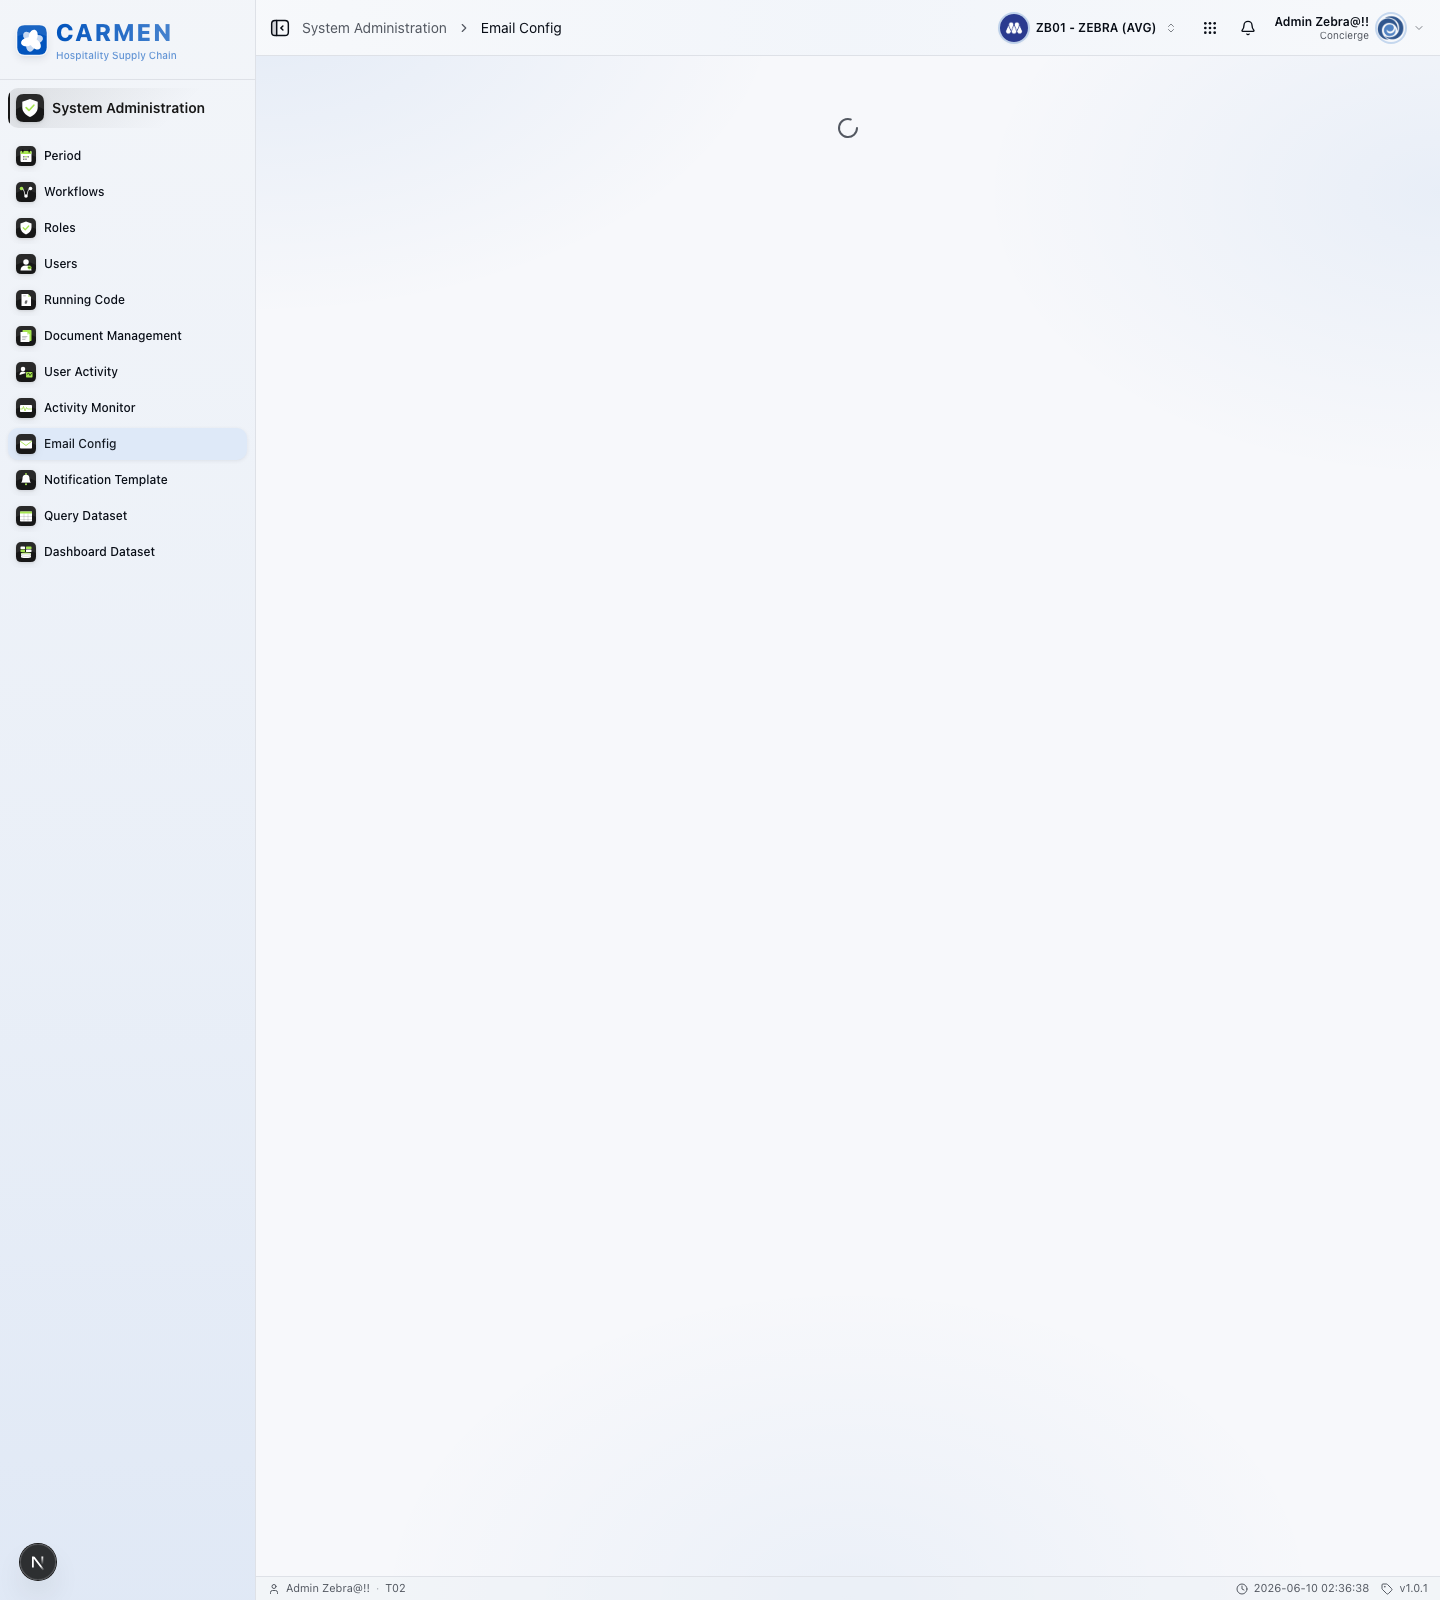The image size is (1440, 1600).
Task: Click the ZB01 business unit logo
Action: tap(1014, 28)
